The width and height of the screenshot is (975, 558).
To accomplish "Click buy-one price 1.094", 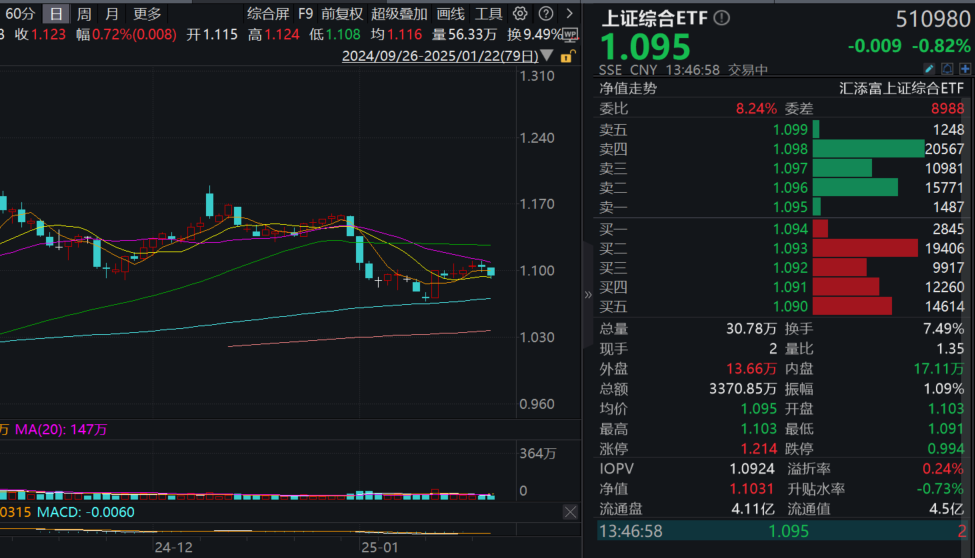I will point(790,229).
